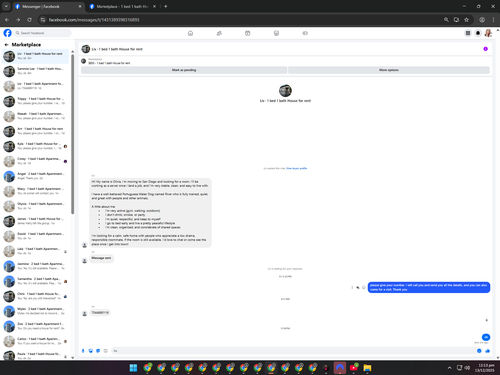This screenshot has width=500, height=375.
Task: Switch to the Messenger | Facebook tab
Action: (49, 6)
